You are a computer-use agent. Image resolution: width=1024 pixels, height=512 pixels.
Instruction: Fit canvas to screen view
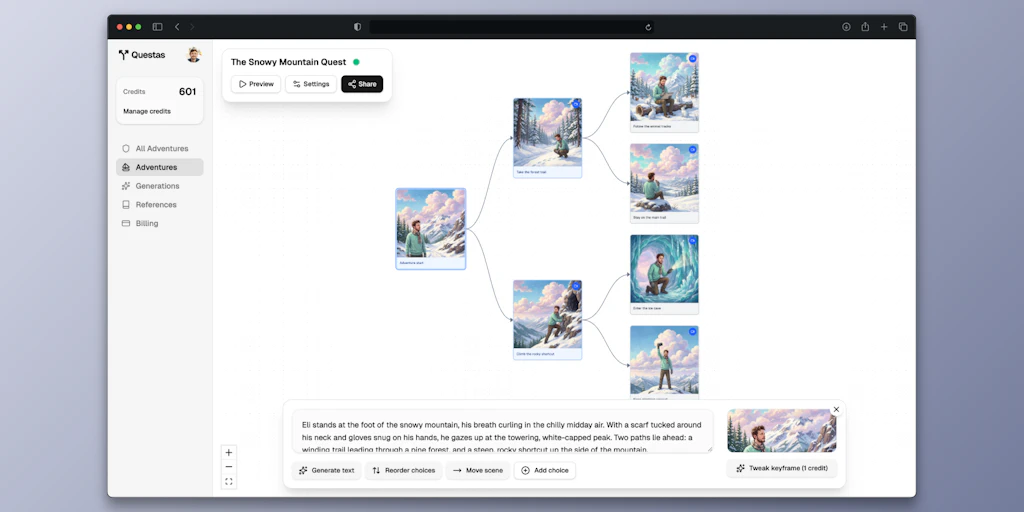click(x=229, y=481)
